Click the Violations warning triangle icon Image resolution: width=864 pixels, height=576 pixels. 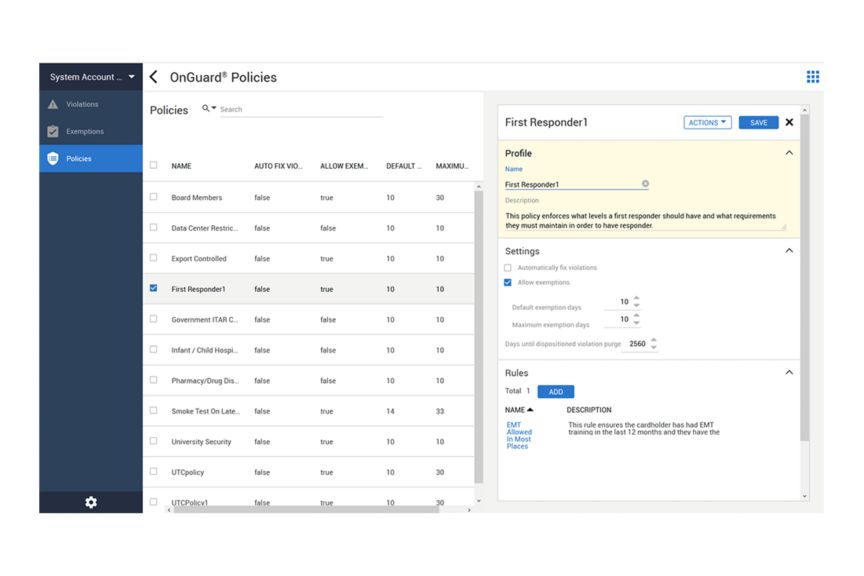53,104
